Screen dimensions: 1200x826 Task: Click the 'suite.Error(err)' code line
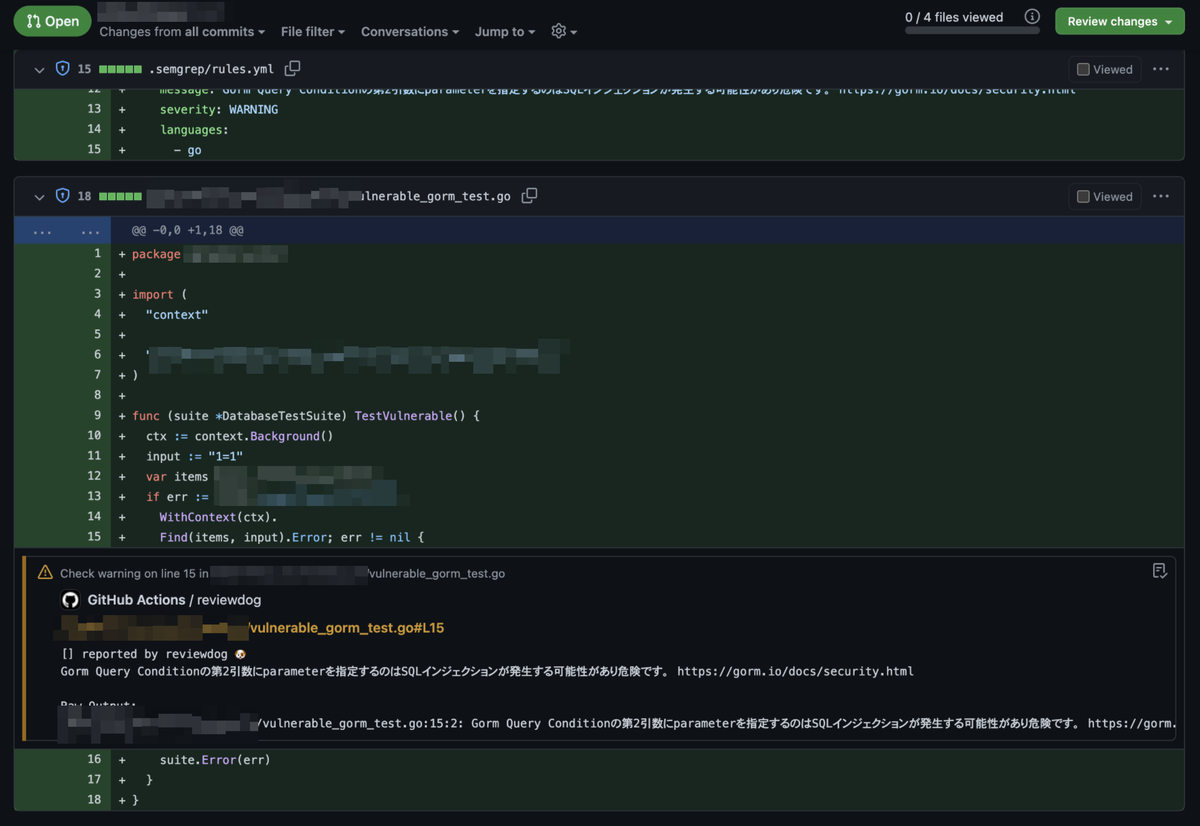[215, 759]
